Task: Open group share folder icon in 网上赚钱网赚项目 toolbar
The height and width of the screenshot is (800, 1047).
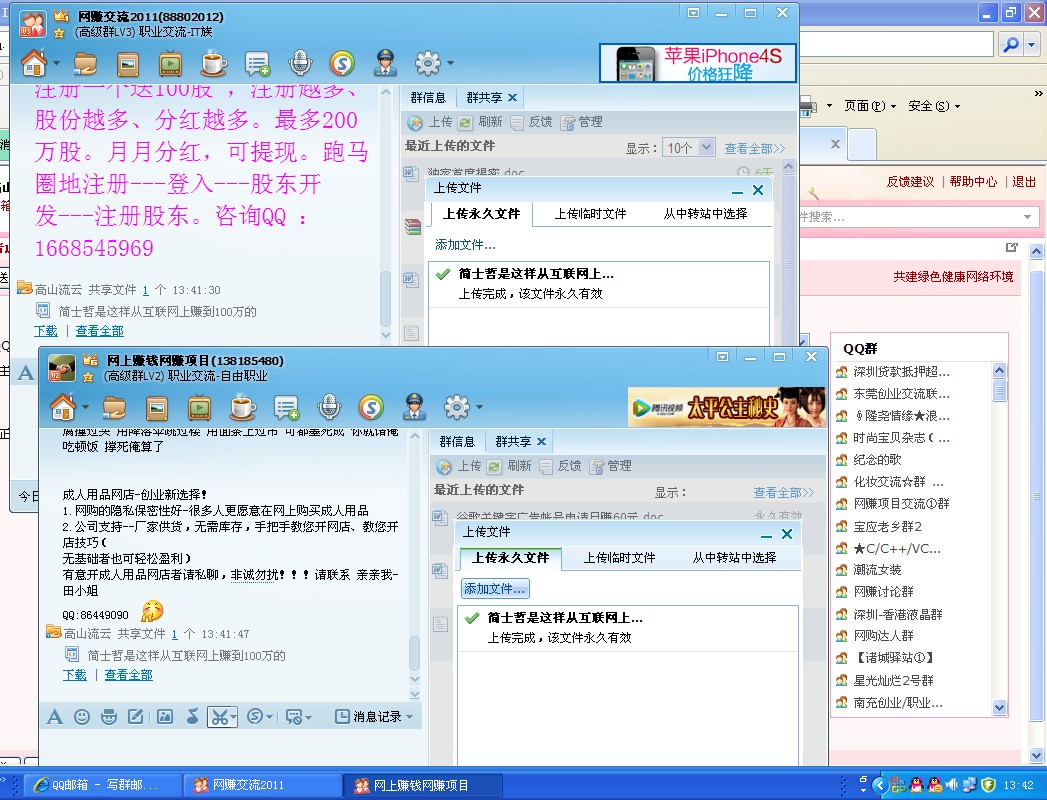Action: click(x=114, y=407)
